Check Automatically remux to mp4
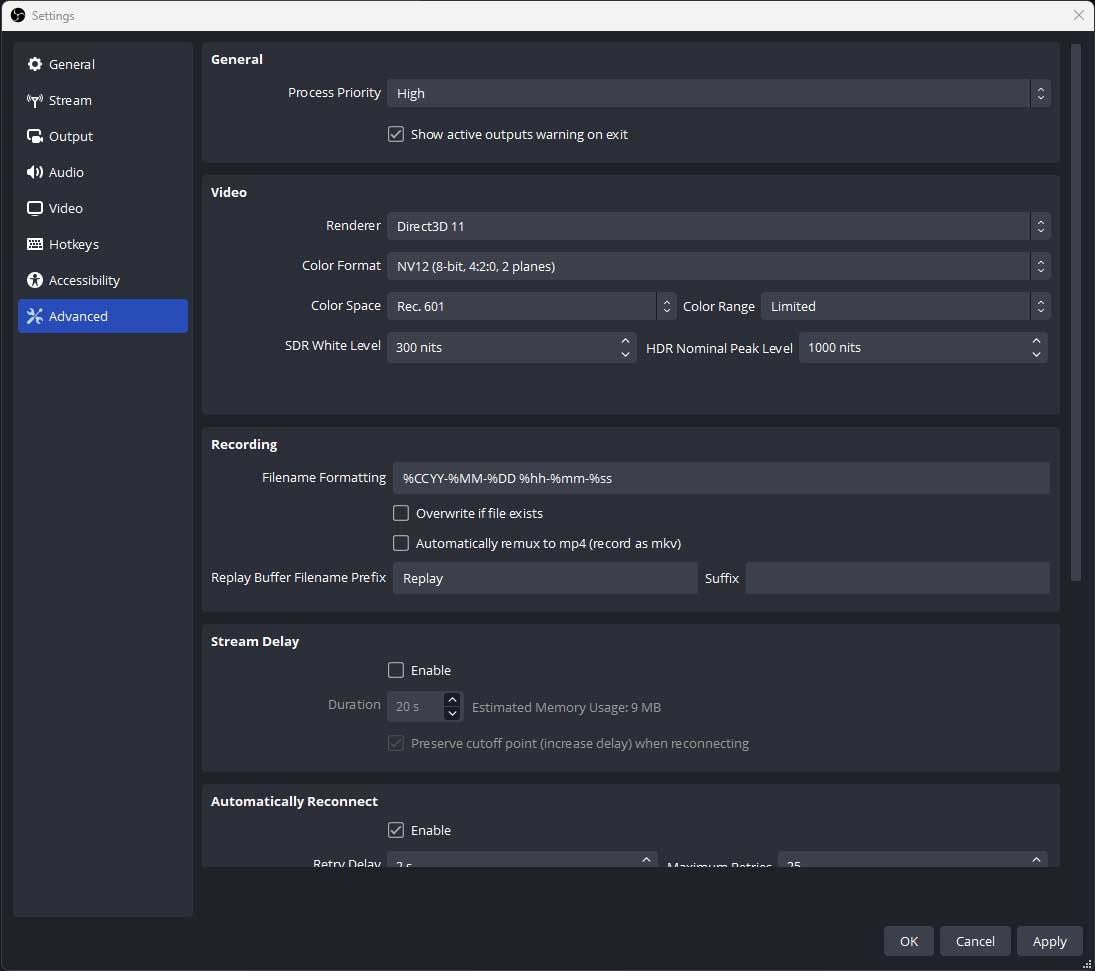 pyautogui.click(x=401, y=543)
